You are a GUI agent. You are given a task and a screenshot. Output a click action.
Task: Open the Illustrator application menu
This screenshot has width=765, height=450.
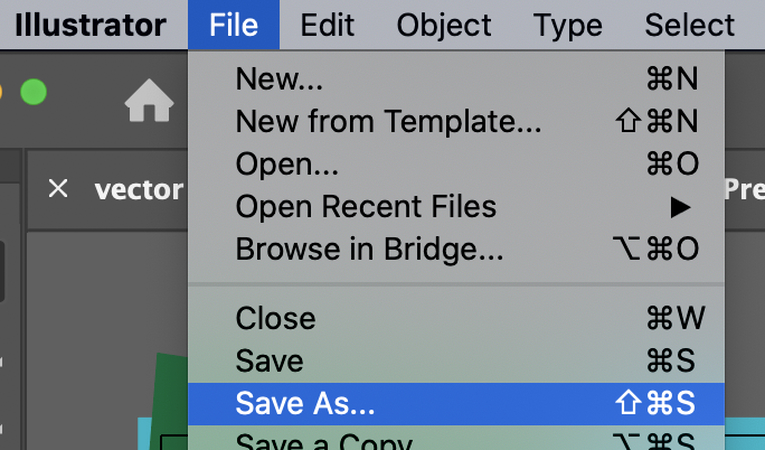[x=90, y=25]
